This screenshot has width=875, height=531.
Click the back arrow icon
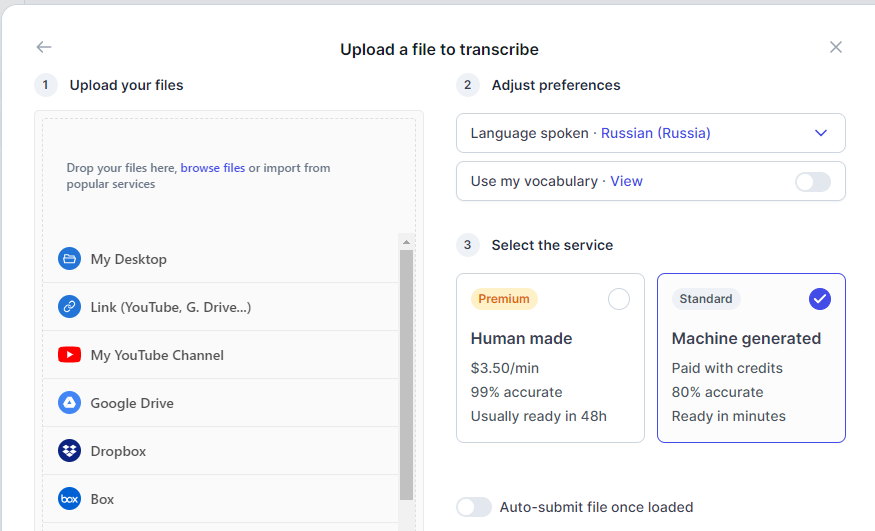pos(43,47)
